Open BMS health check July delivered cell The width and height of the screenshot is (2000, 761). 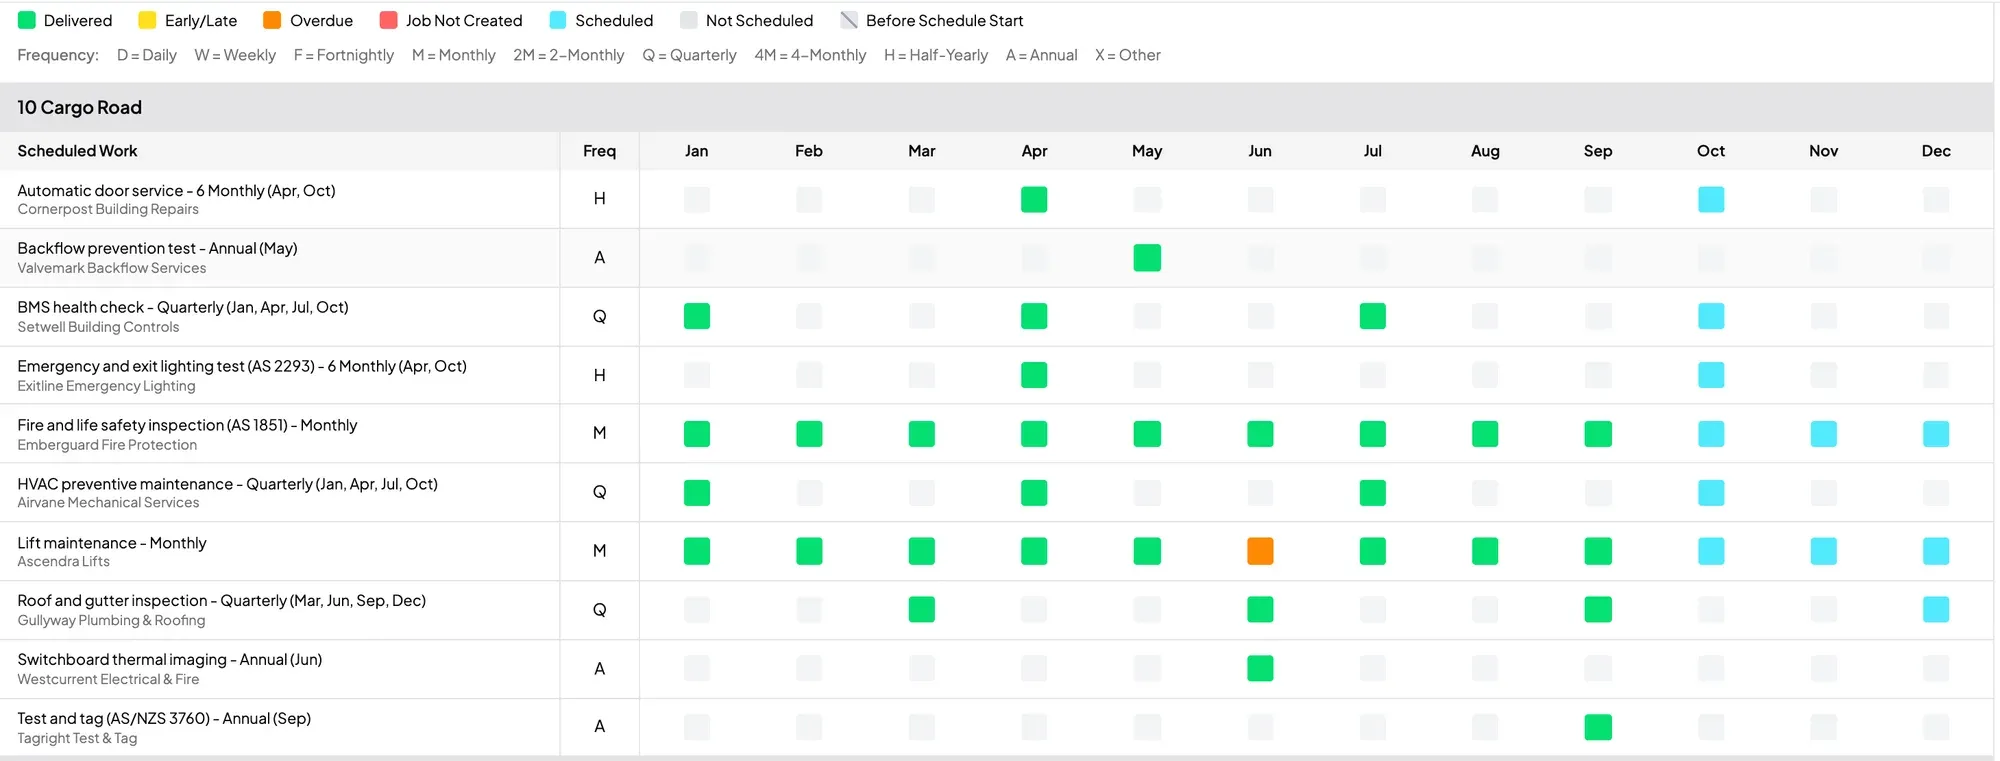[x=1373, y=316]
